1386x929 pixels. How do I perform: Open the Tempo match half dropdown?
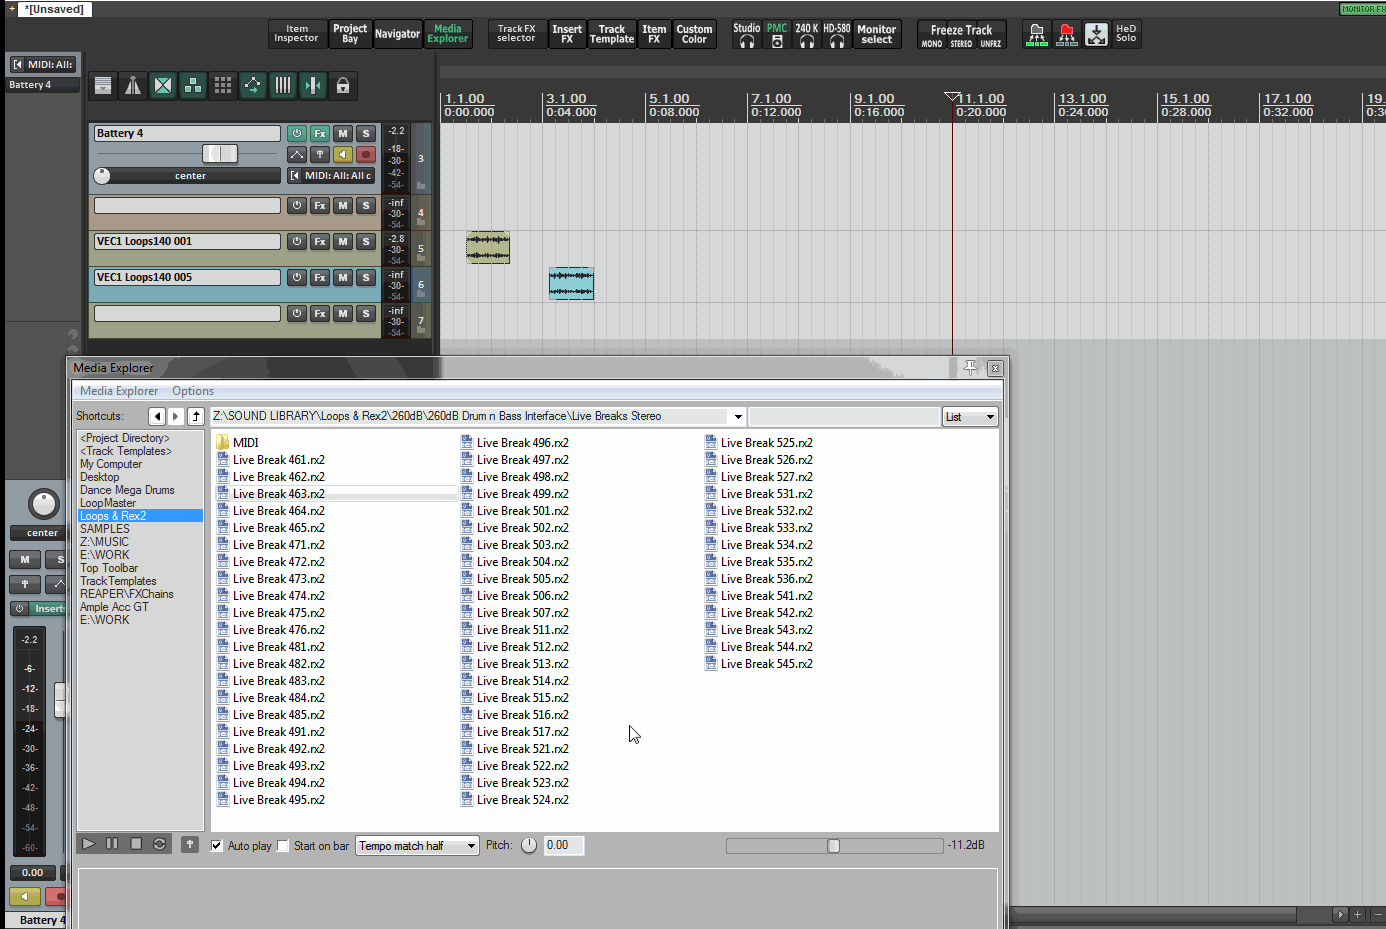point(418,846)
